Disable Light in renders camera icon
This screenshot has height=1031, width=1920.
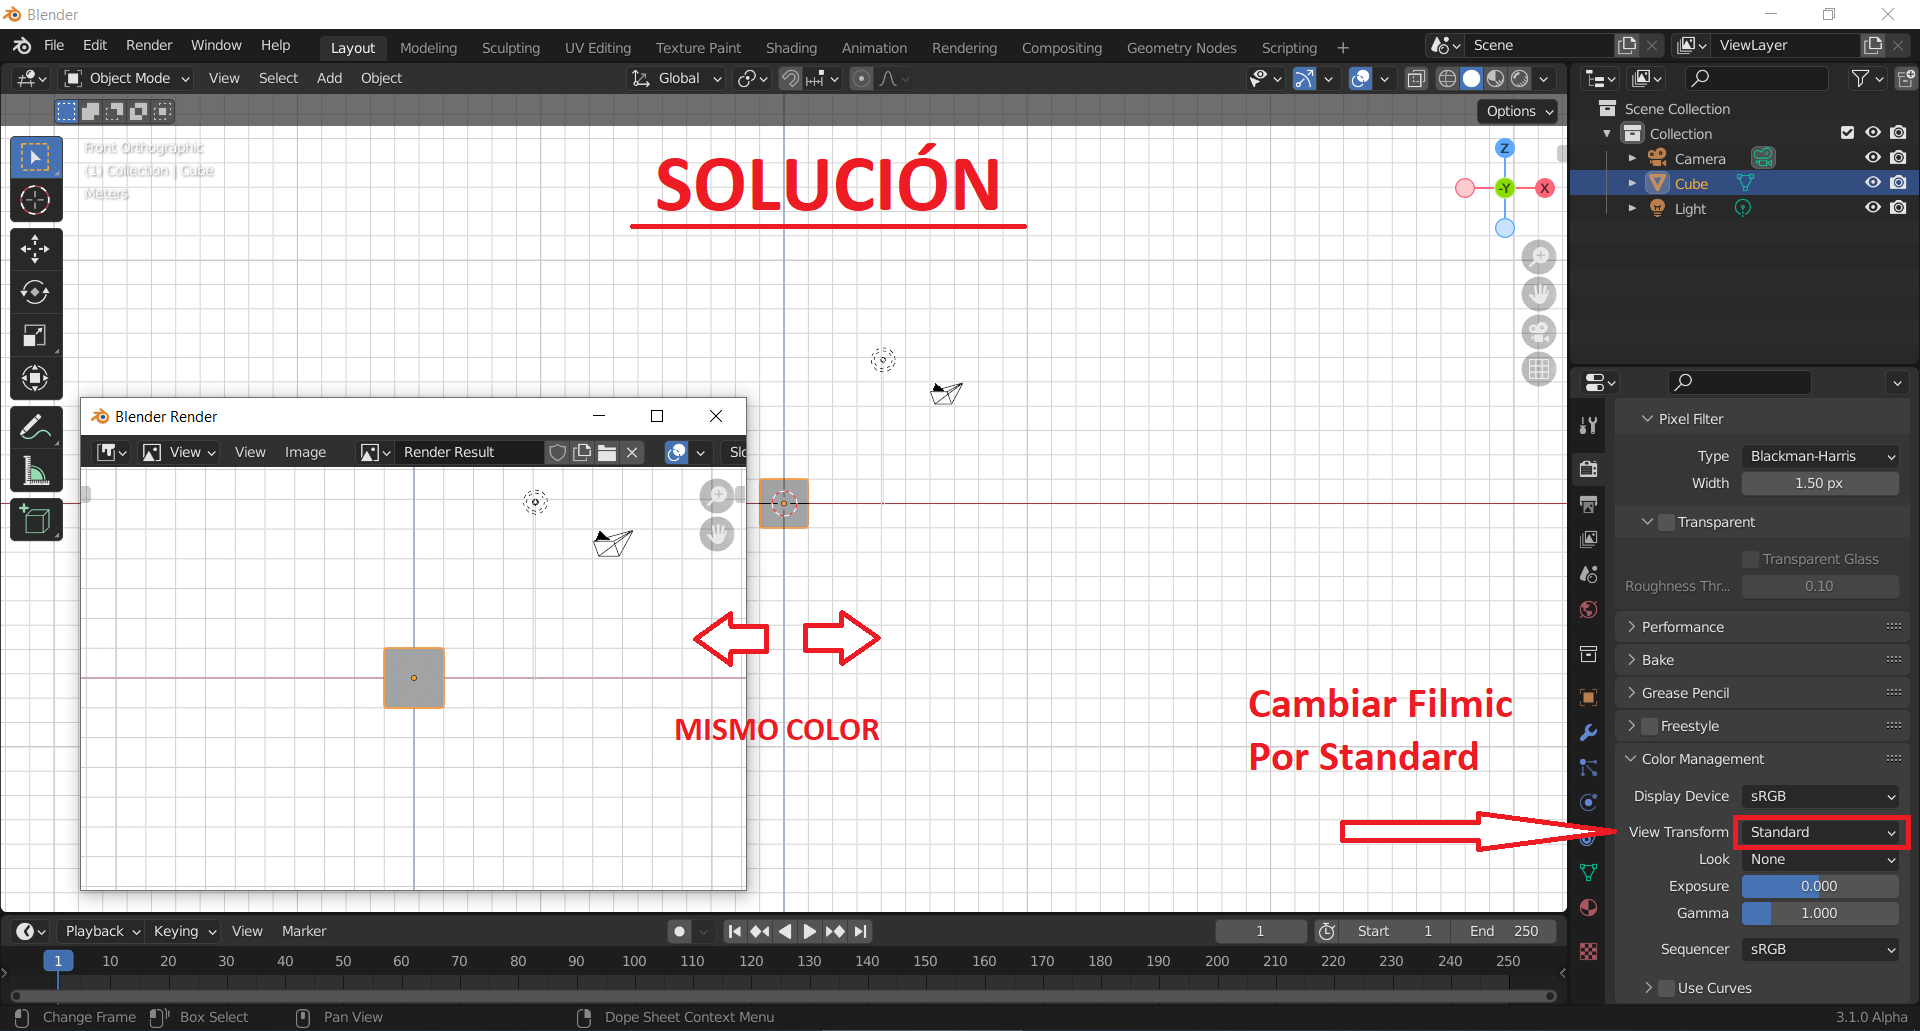(1898, 208)
